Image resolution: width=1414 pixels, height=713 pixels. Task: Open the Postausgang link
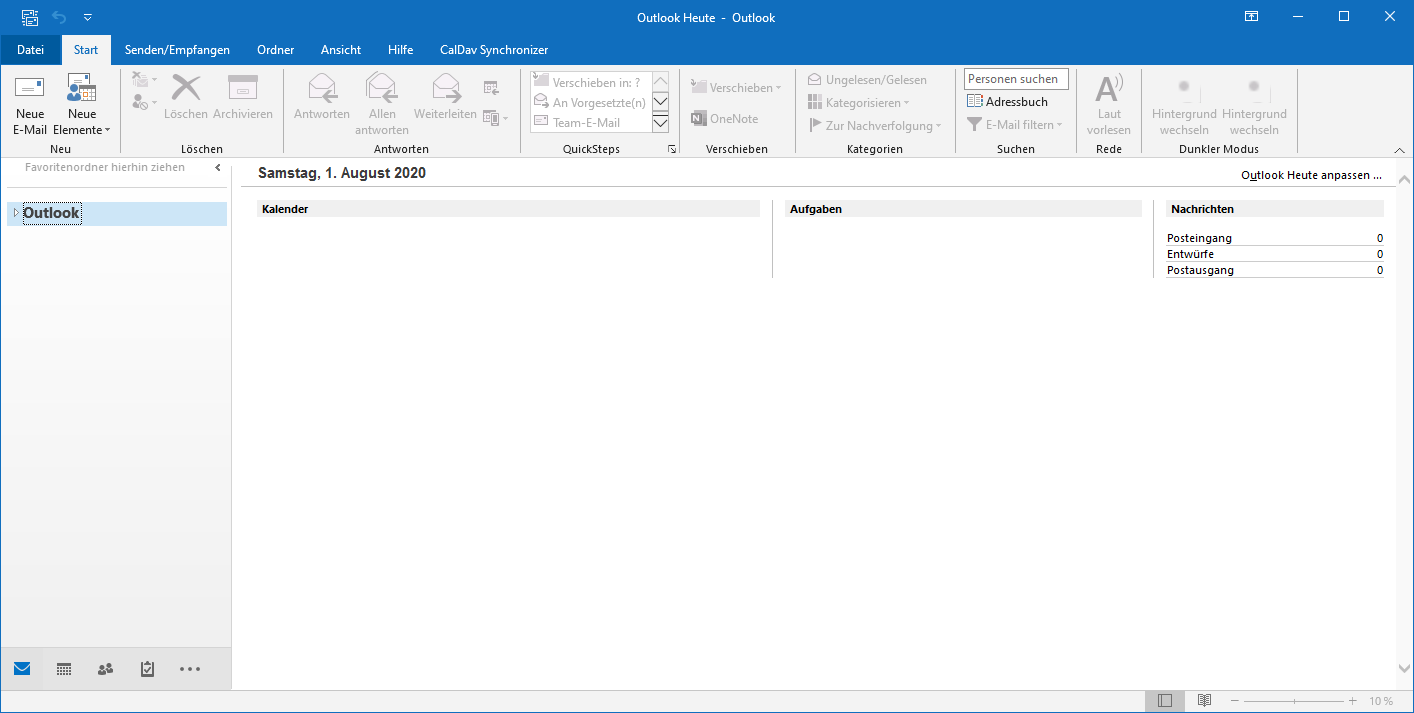[x=1200, y=270]
